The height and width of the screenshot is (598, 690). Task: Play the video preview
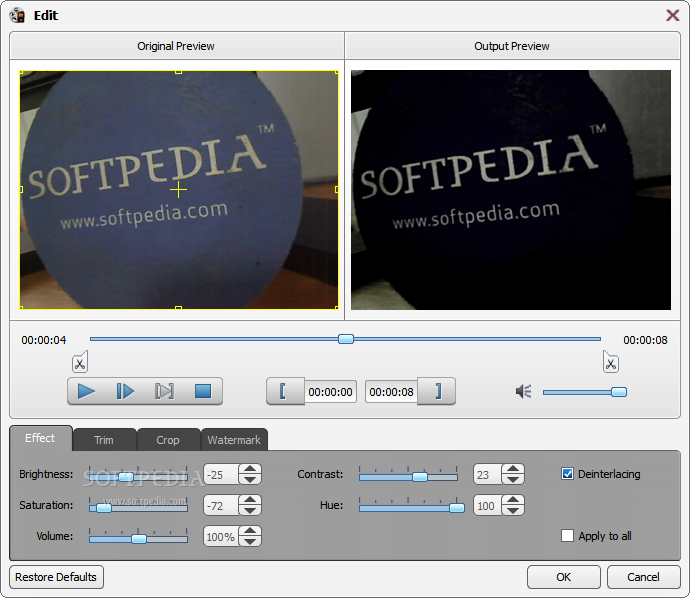coord(86,391)
